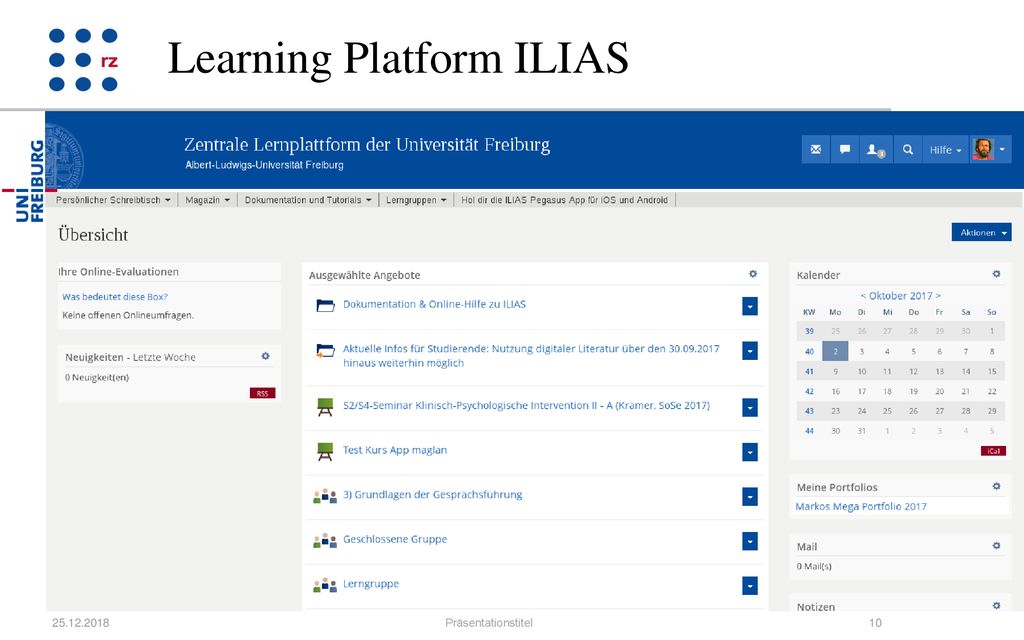Open link Dokumentation & Online-Hilfe zu ILIAS
The image size is (1024, 640).
click(434, 304)
